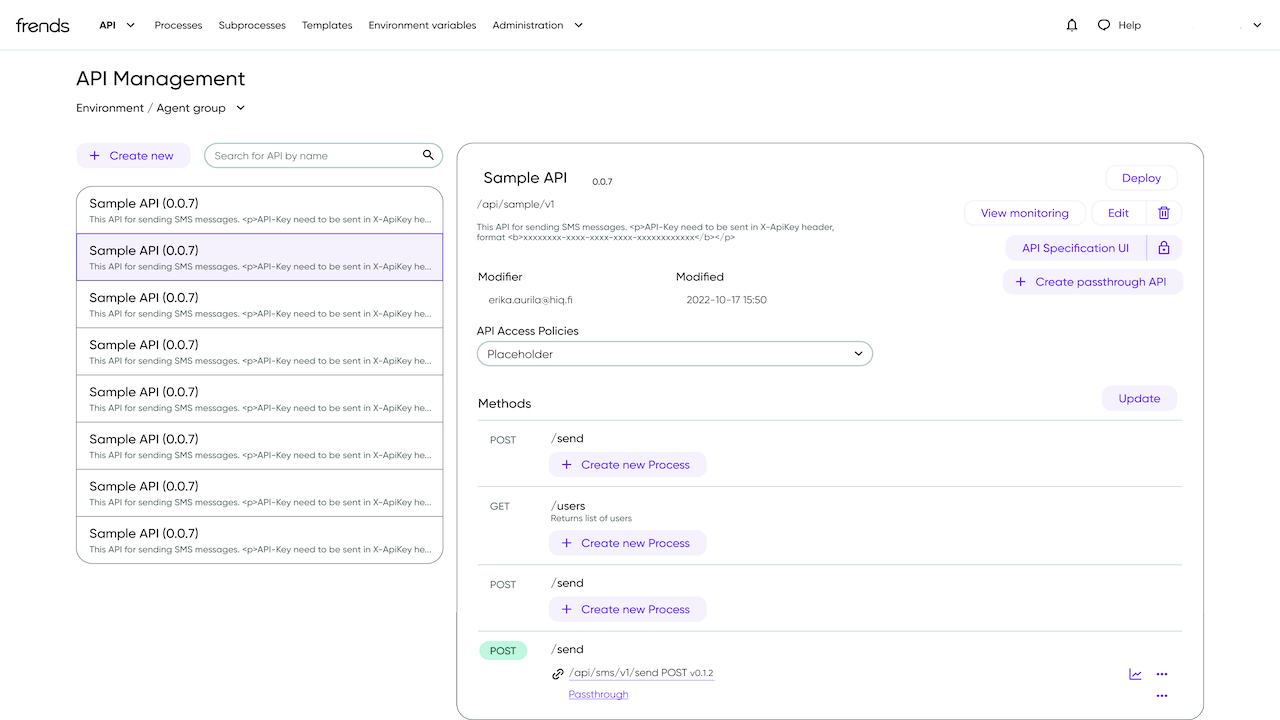Click the modified date 2022-10-17 15:50
The image size is (1280, 720).
[726, 300]
